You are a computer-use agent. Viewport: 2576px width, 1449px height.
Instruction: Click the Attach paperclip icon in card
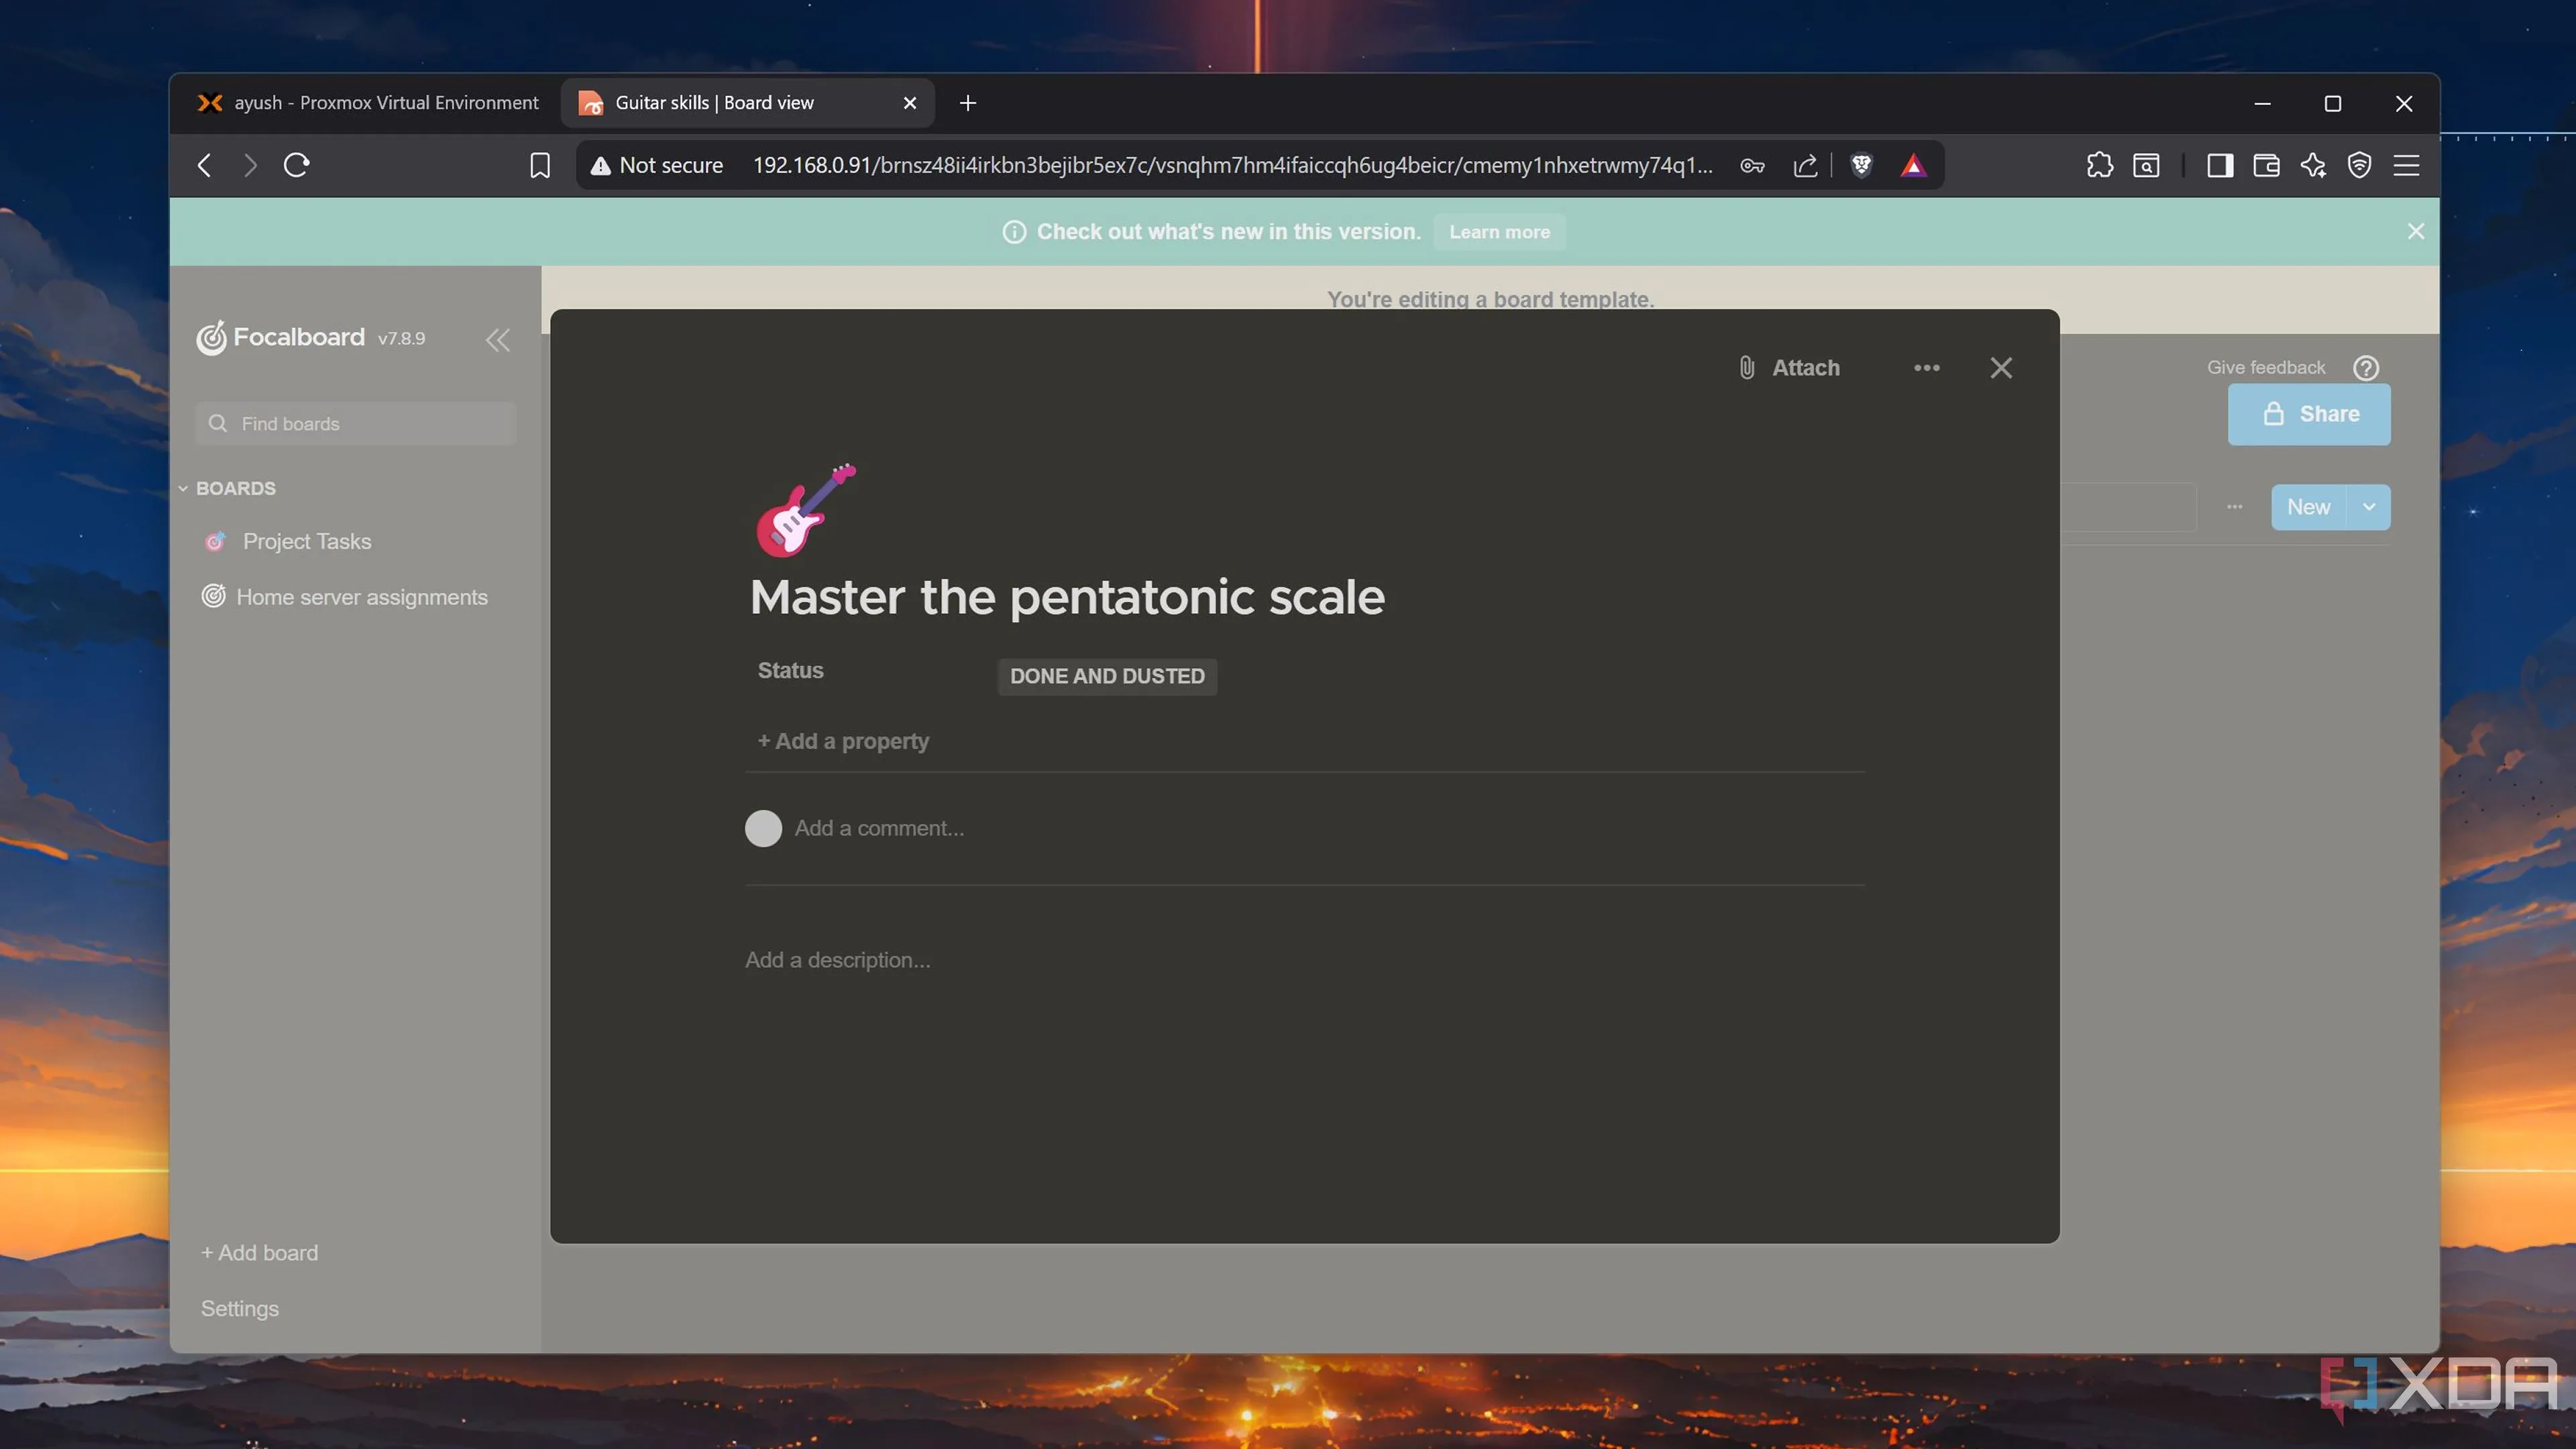pos(1746,368)
